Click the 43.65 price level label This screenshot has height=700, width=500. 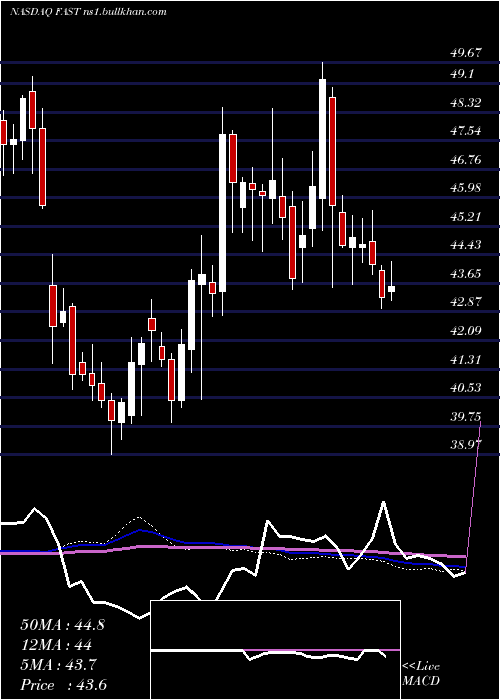coord(466,273)
